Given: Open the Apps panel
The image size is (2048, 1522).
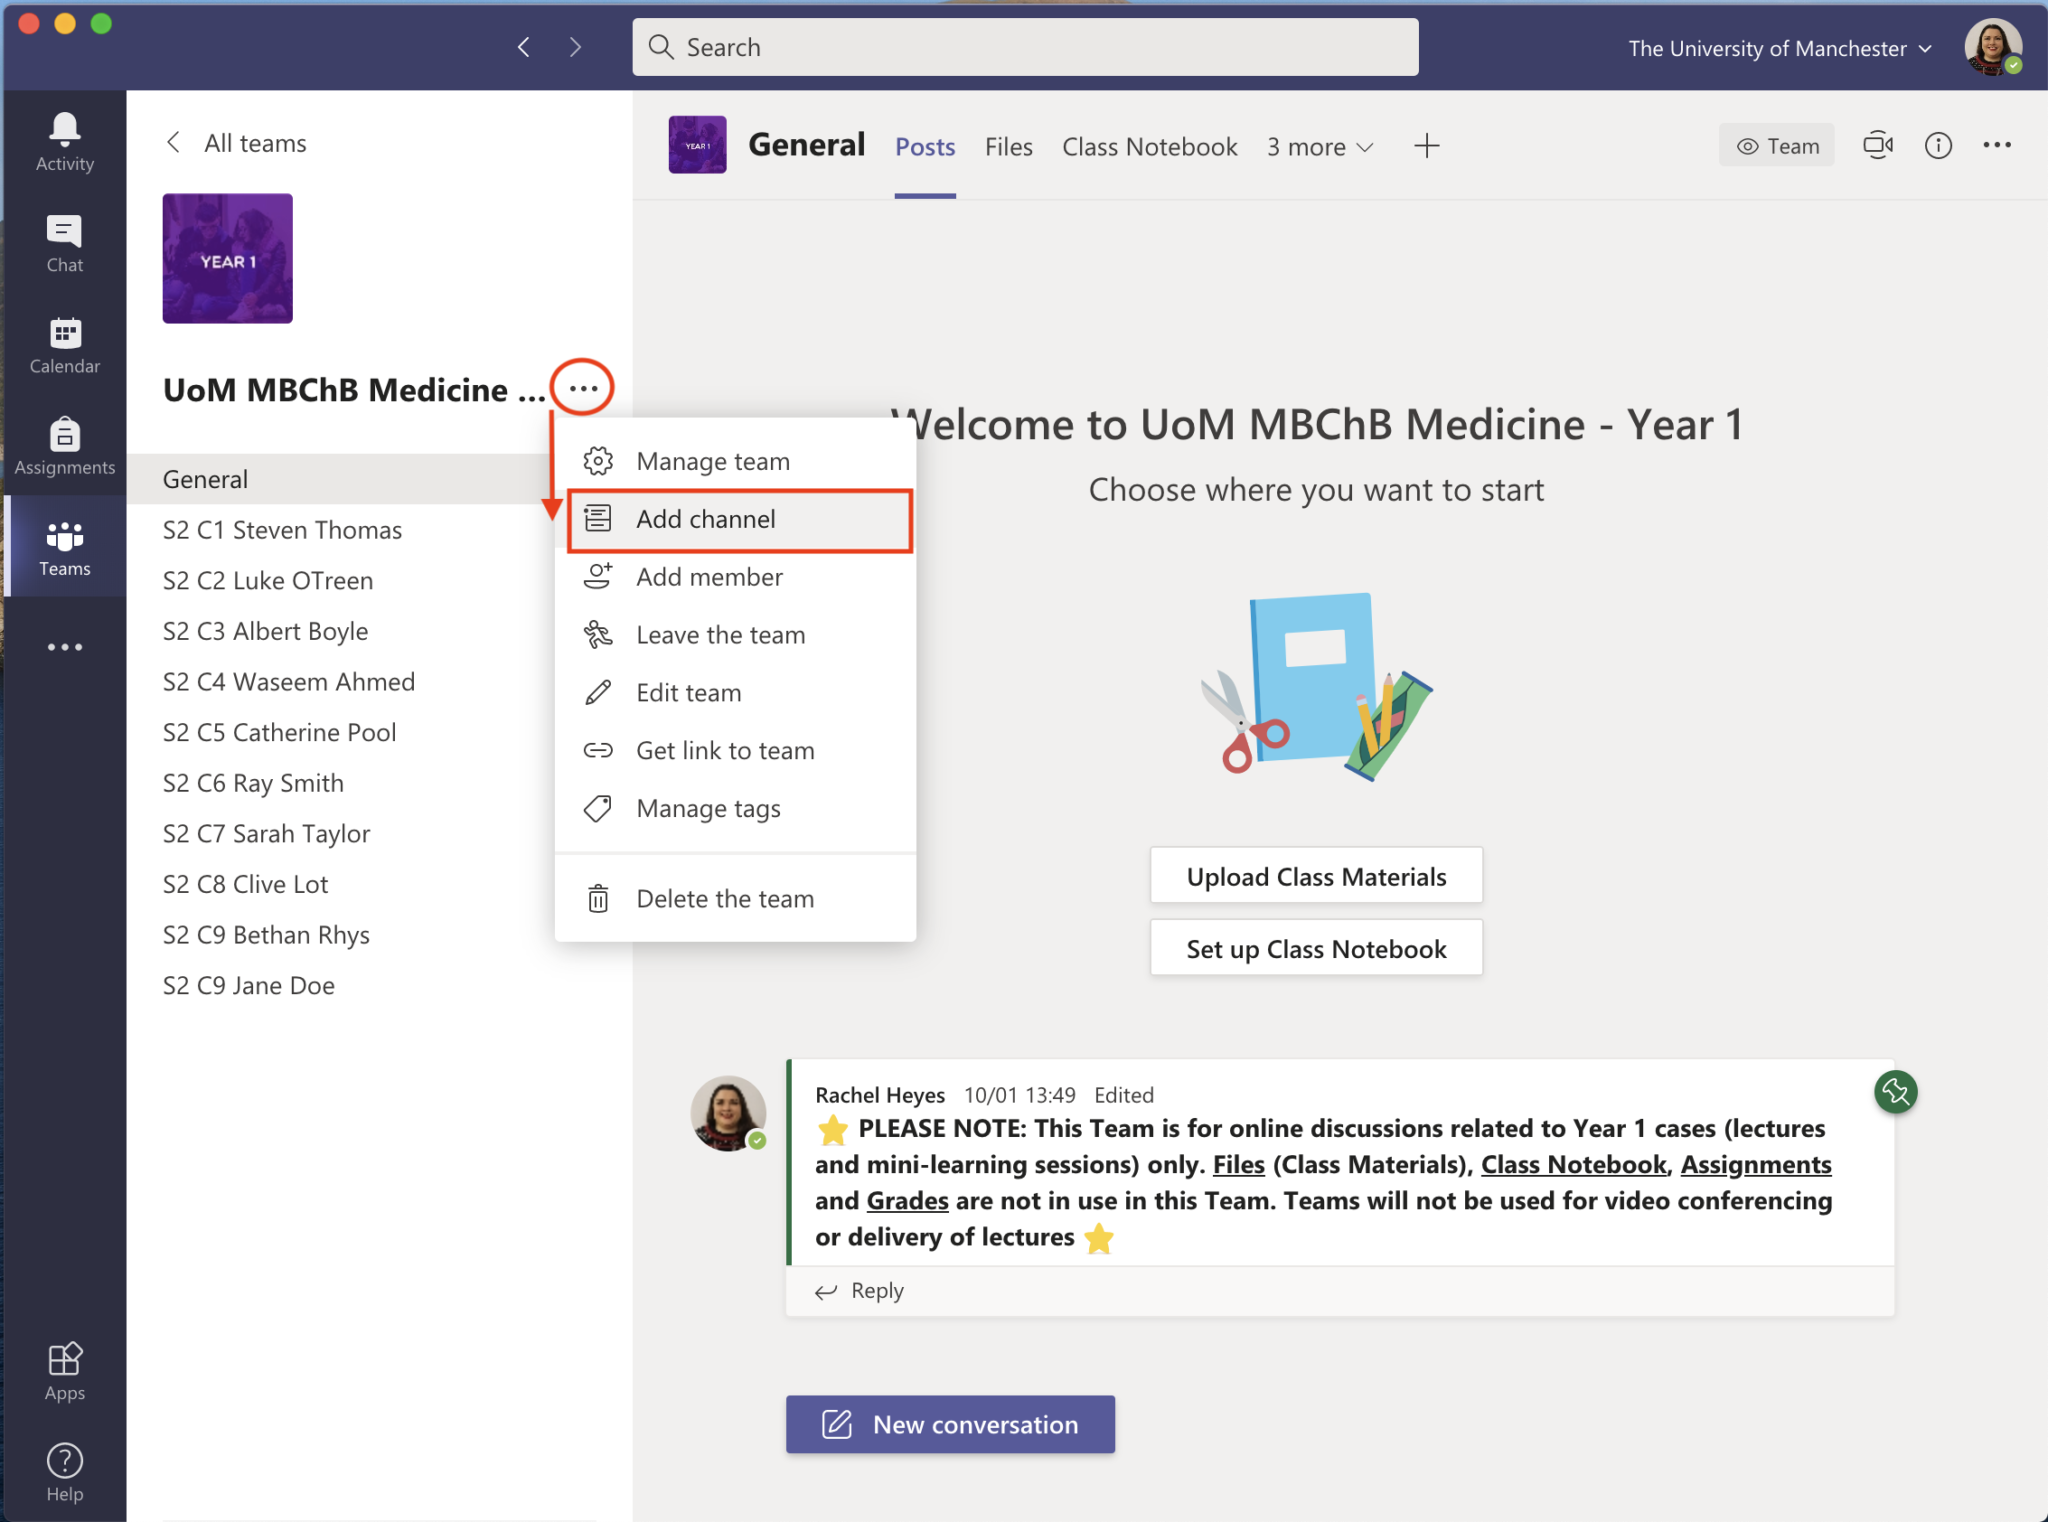Looking at the screenshot, I should click(63, 1371).
